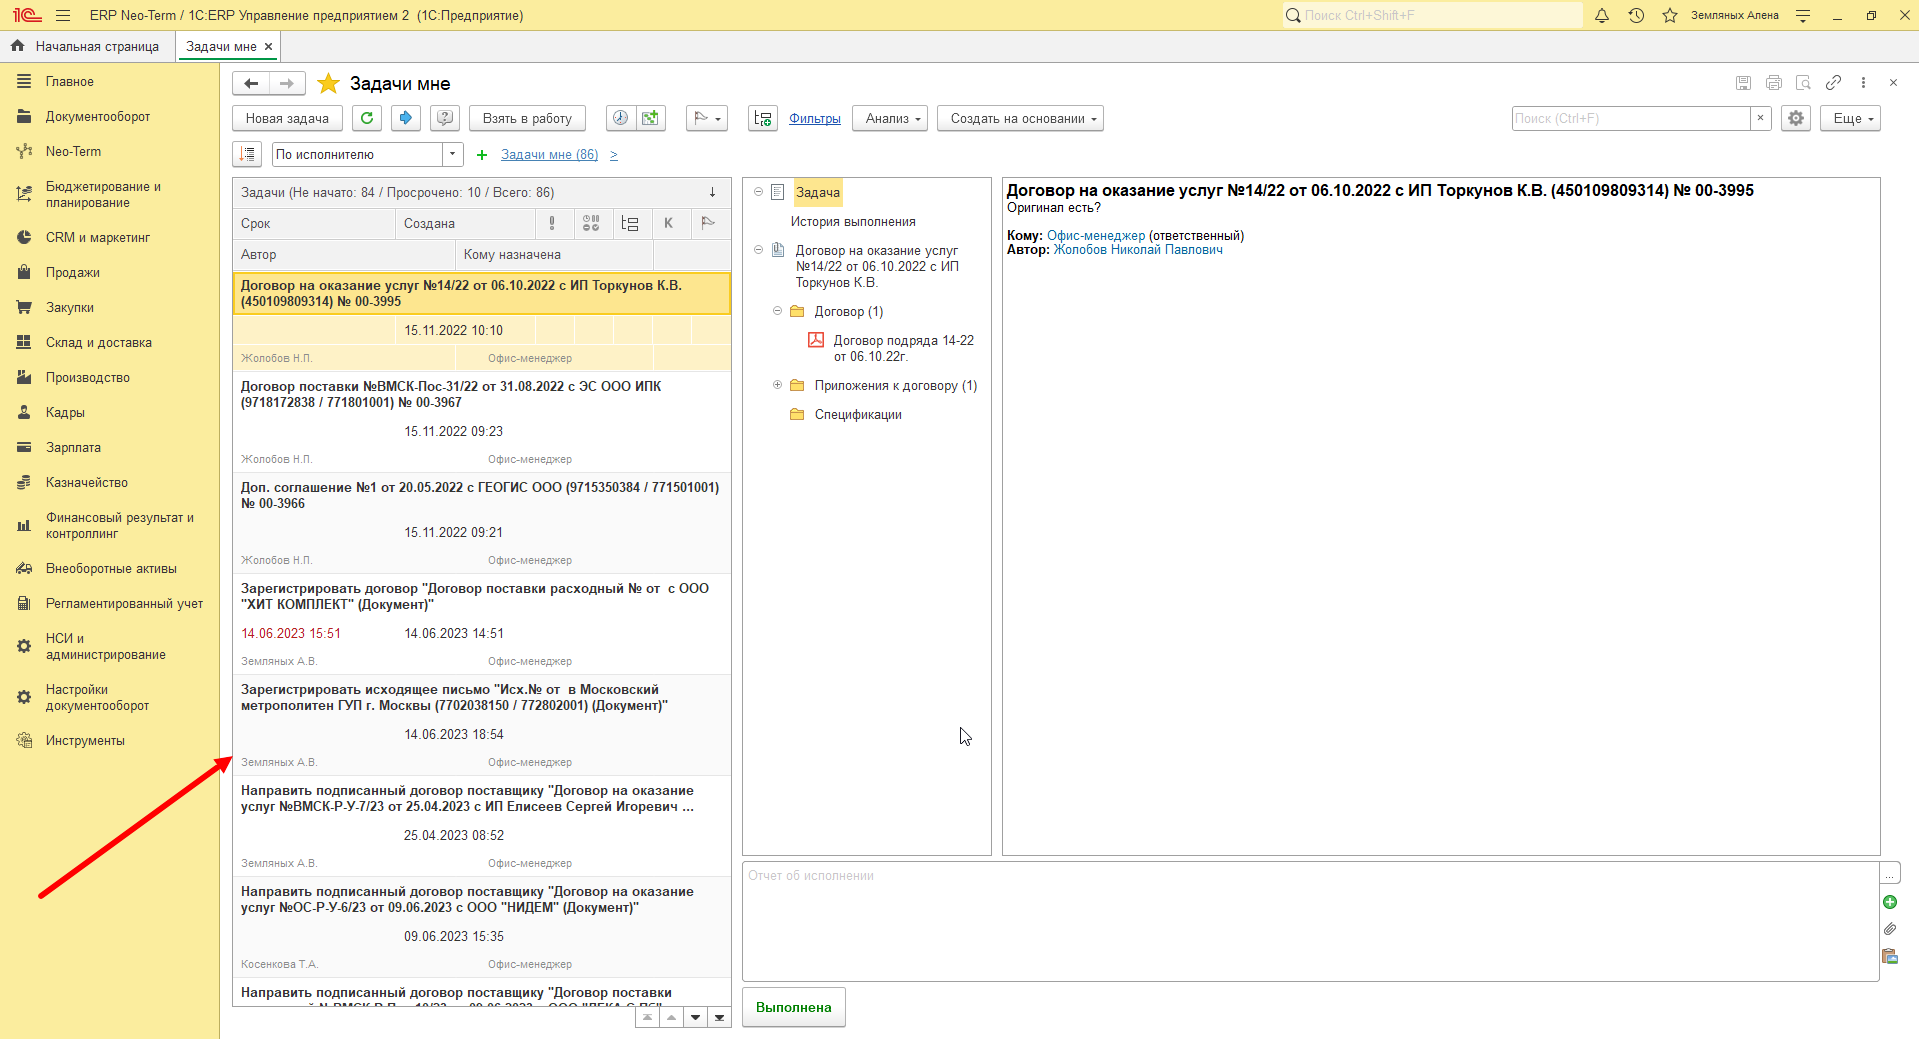Click the green spreadsheet icon beside the clock
The width and height of the screenshot is (1919, 1039).
[650, 118]
